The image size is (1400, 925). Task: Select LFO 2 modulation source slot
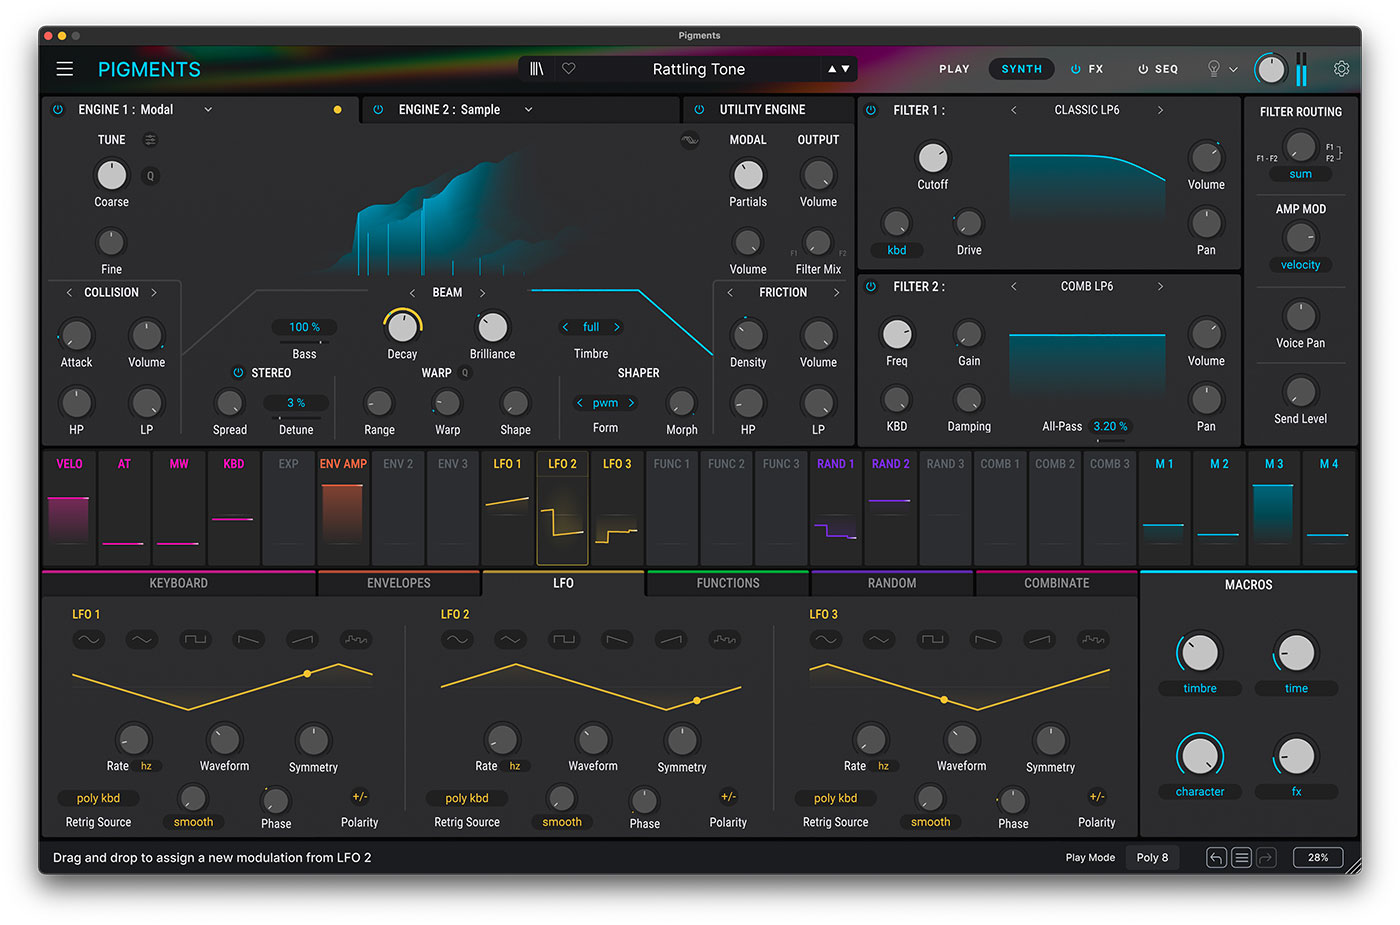(562, 508)
